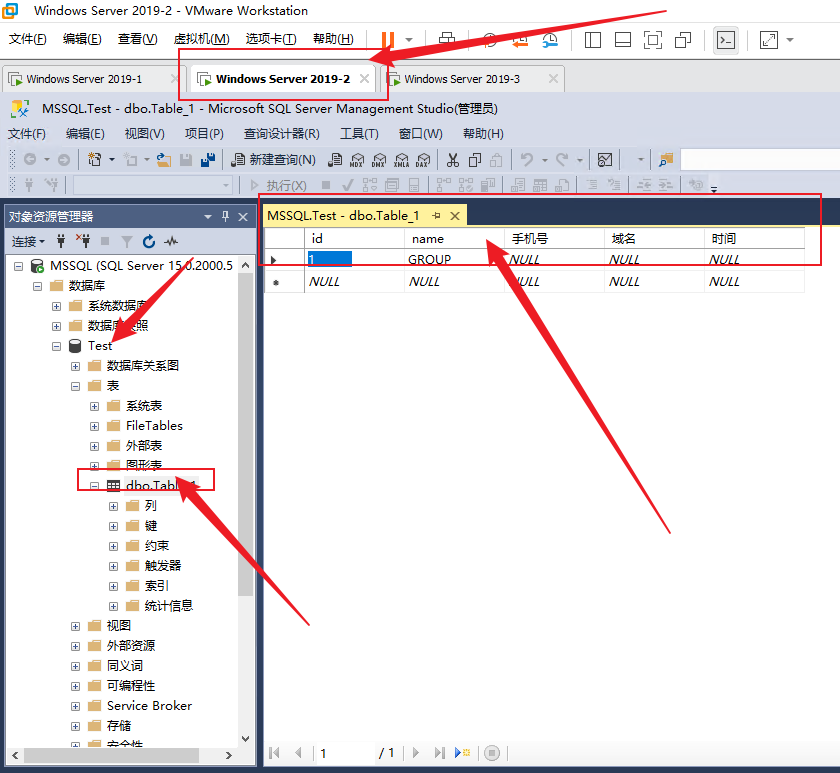
Task: Toggle VMware console view icon
Action: (x=726, y=40)
